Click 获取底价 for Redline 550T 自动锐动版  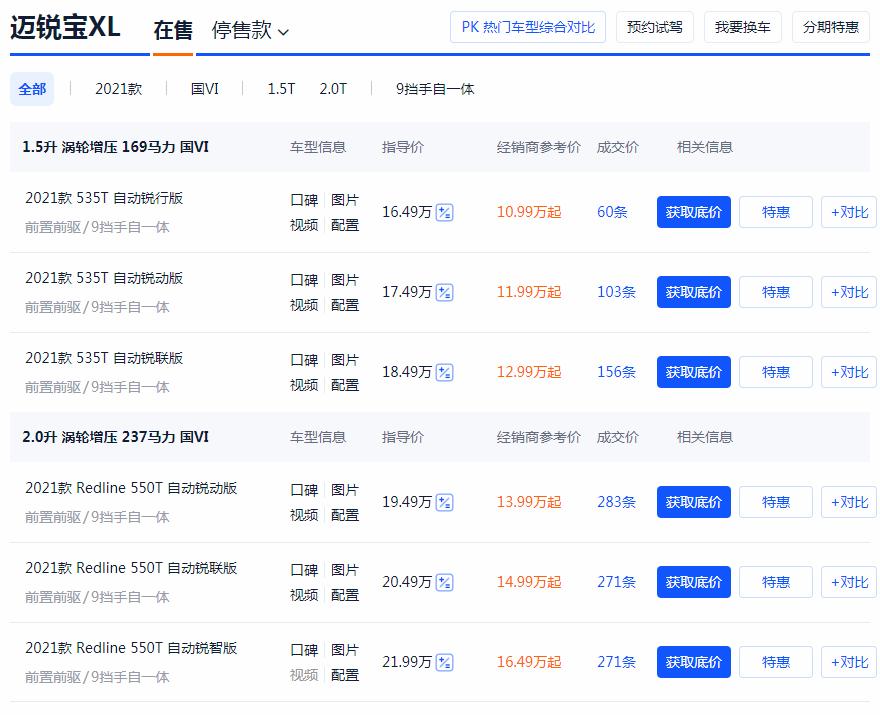coord(693,502)
